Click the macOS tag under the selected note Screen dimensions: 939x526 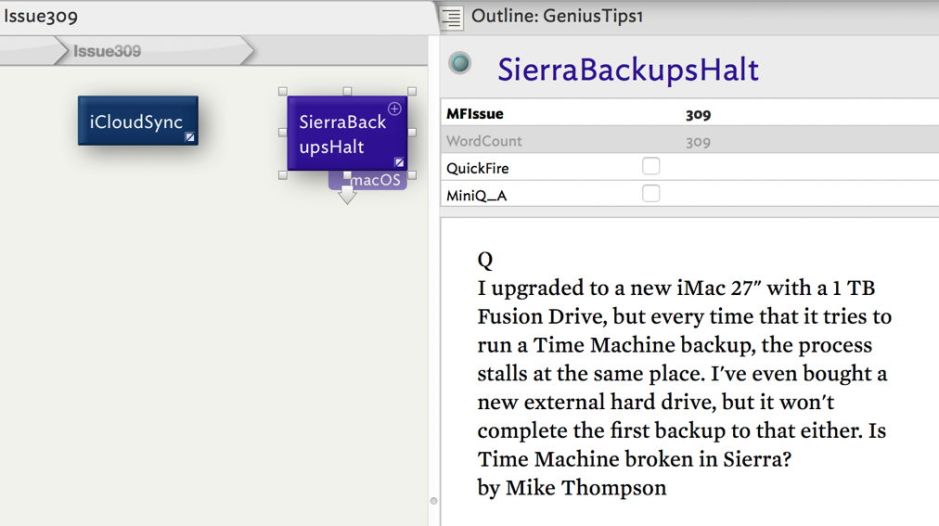tap(378, 181)
